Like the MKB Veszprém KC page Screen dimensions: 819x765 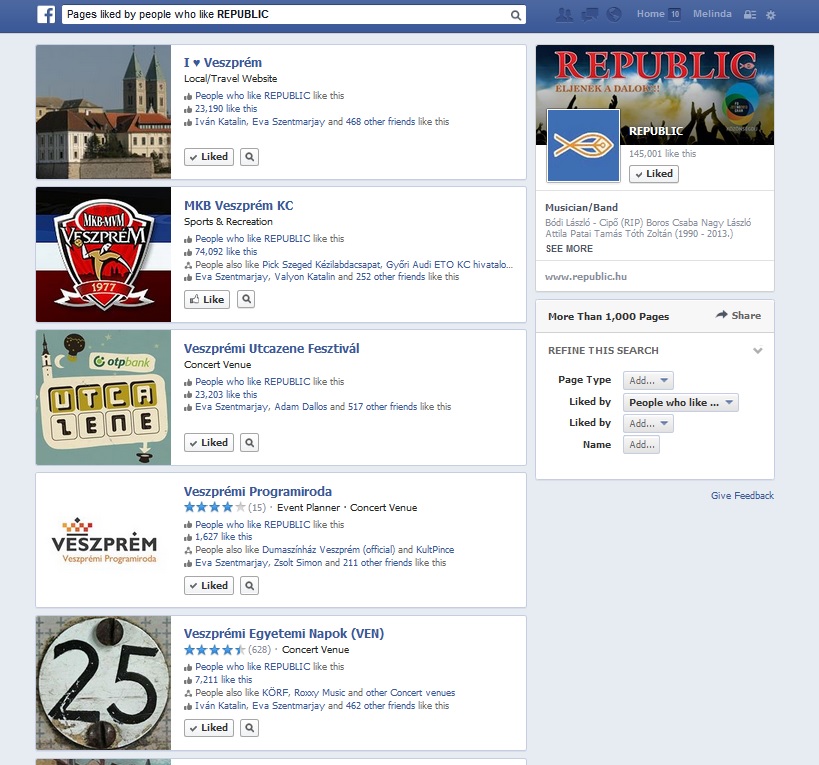pyautogui.click(x=207, y=299)
